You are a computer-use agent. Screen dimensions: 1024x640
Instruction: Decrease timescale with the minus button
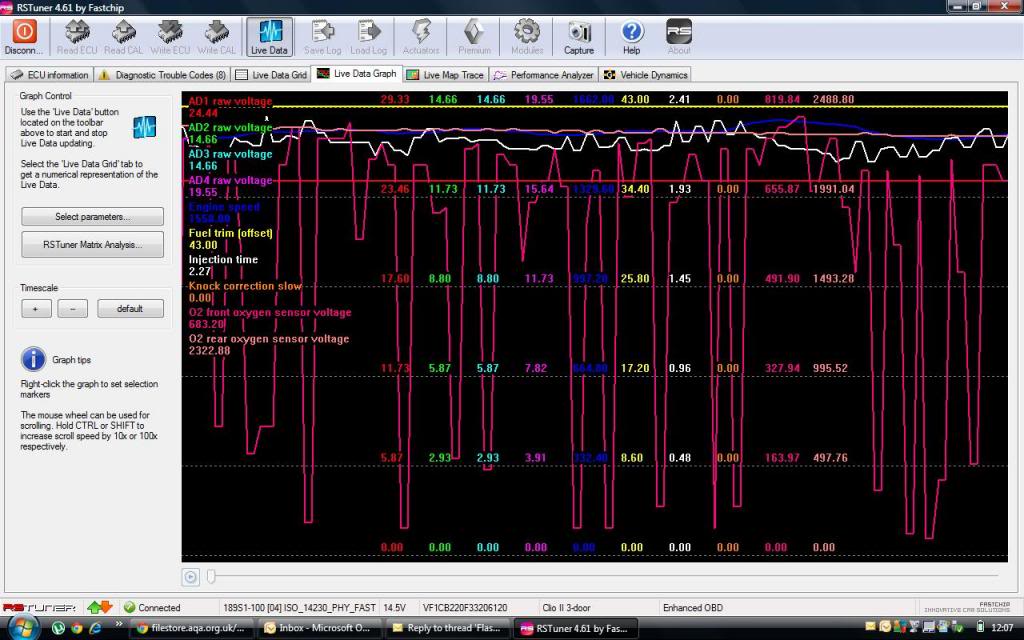pyautogui.click(x=72, y=309)
